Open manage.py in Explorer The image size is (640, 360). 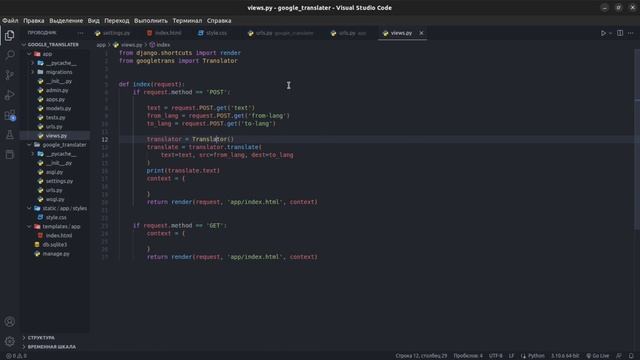(56, 254)
